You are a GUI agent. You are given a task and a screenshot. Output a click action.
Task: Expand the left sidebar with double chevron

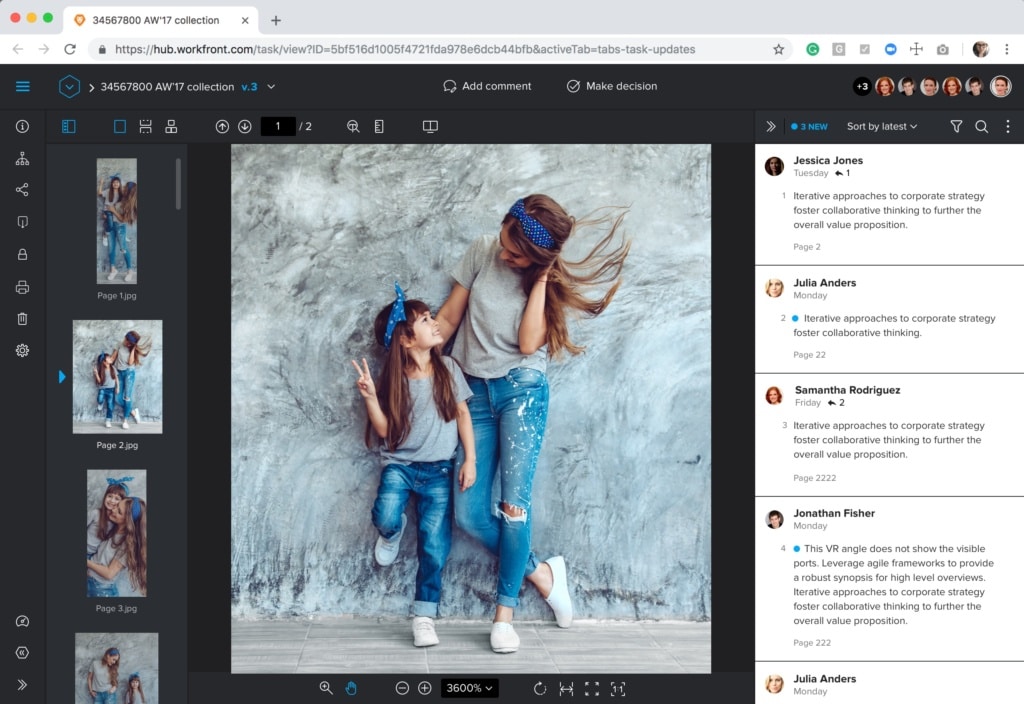(22, 684)
